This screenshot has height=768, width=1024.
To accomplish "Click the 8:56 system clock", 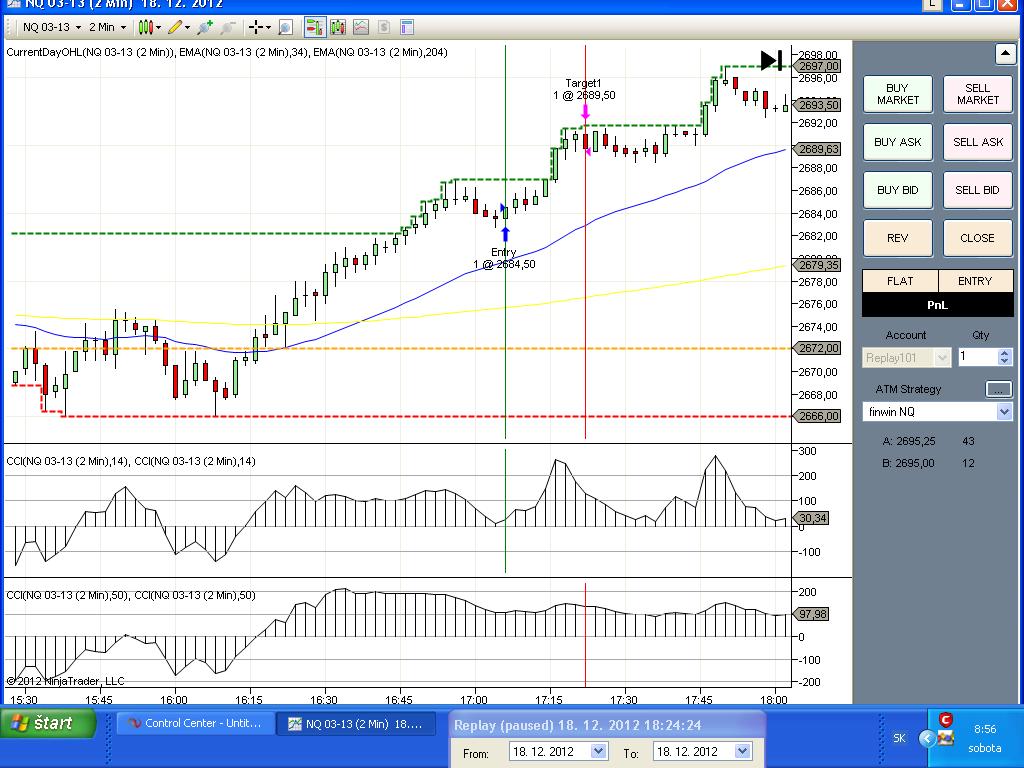I will 985,729.
